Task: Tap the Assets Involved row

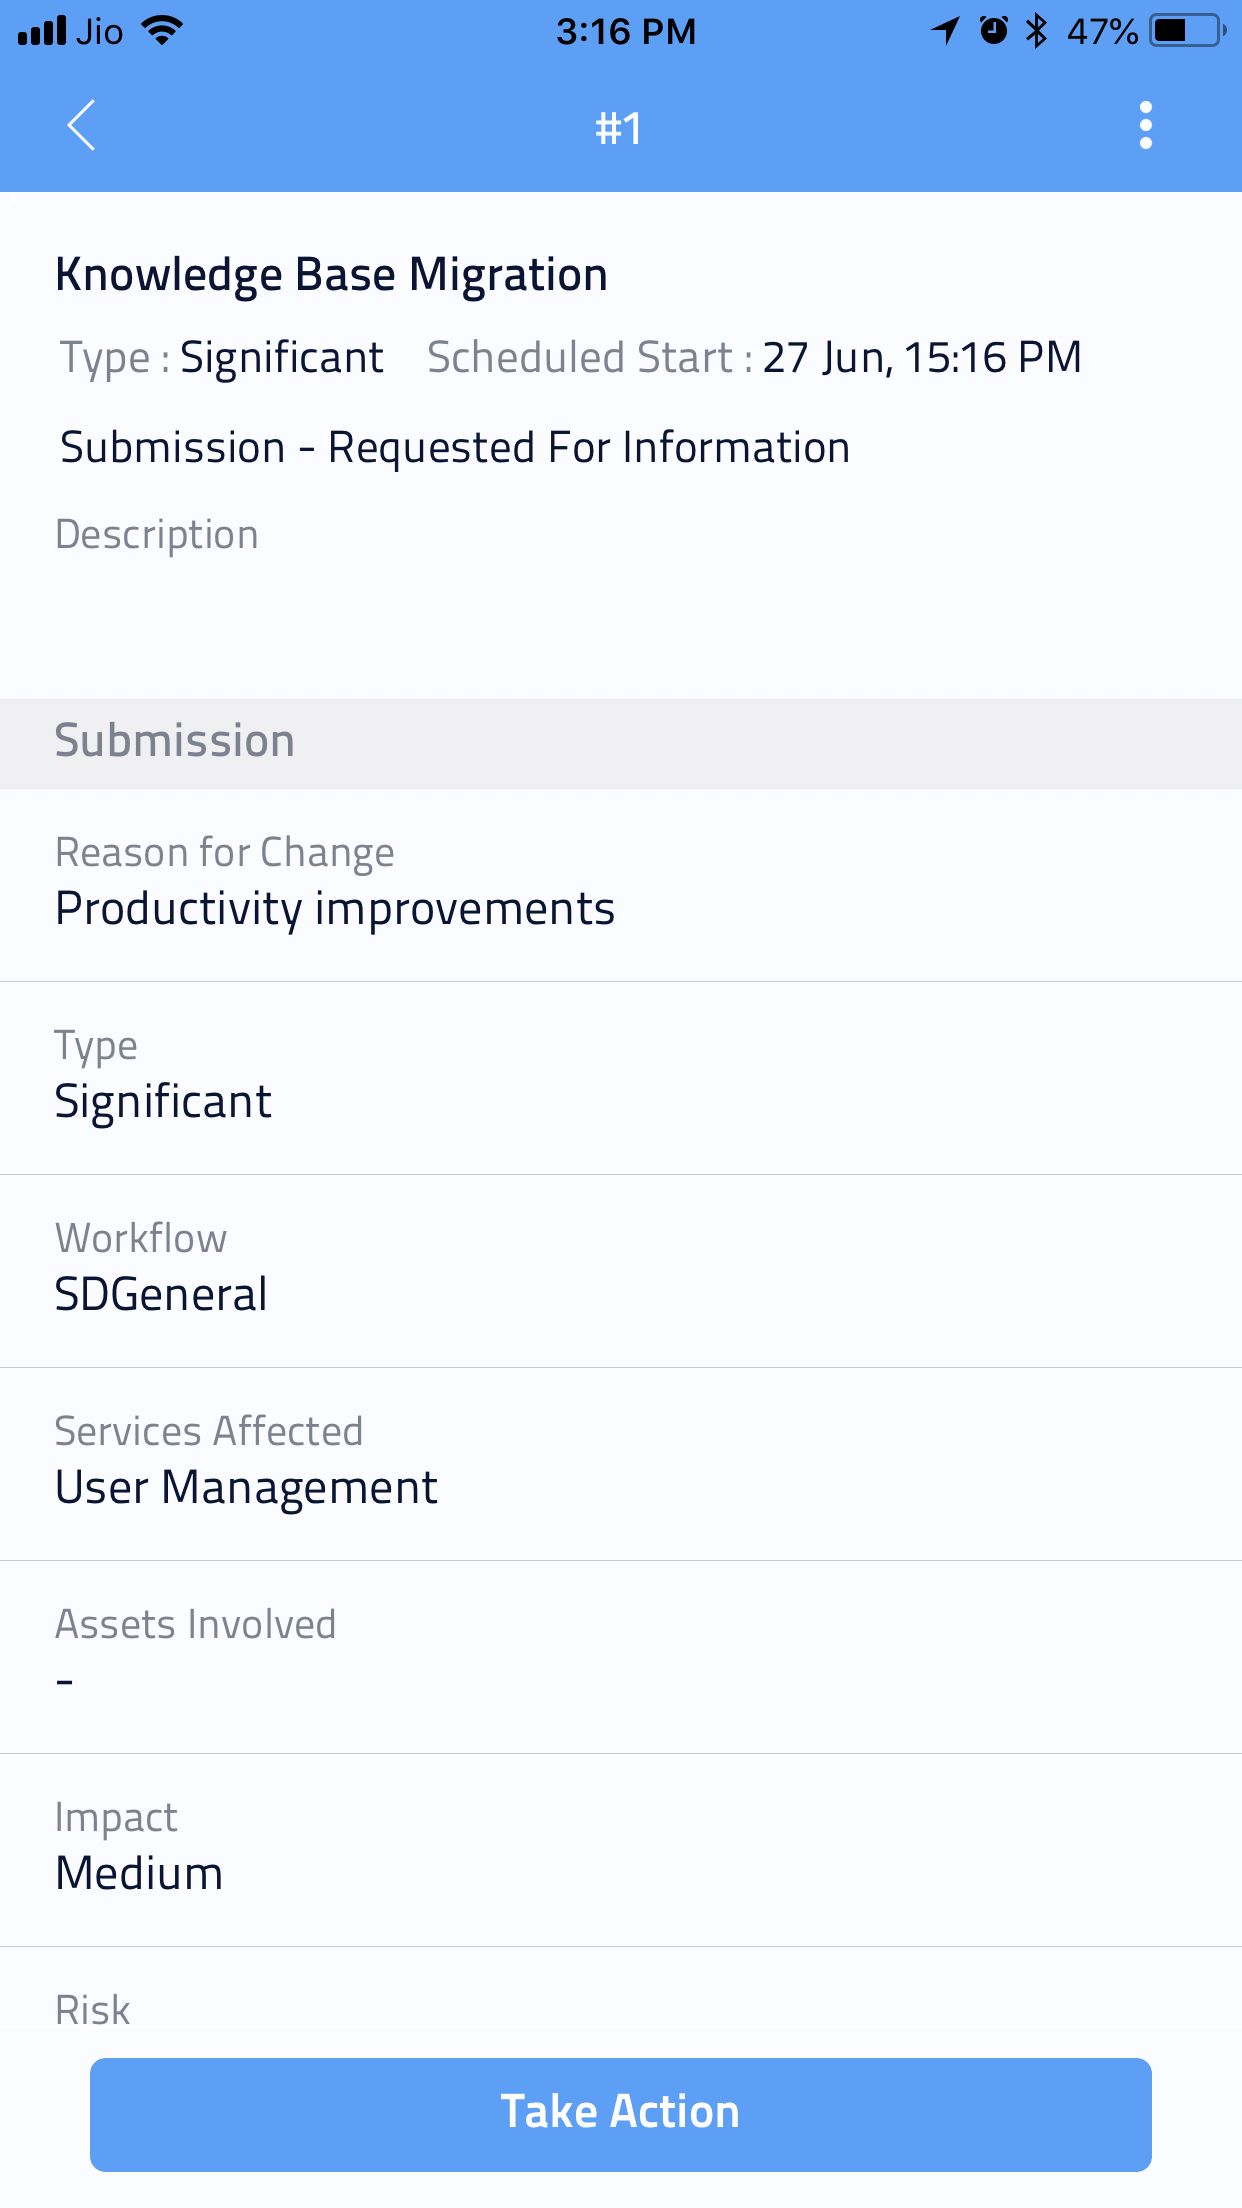Action: pos(620,1656)
